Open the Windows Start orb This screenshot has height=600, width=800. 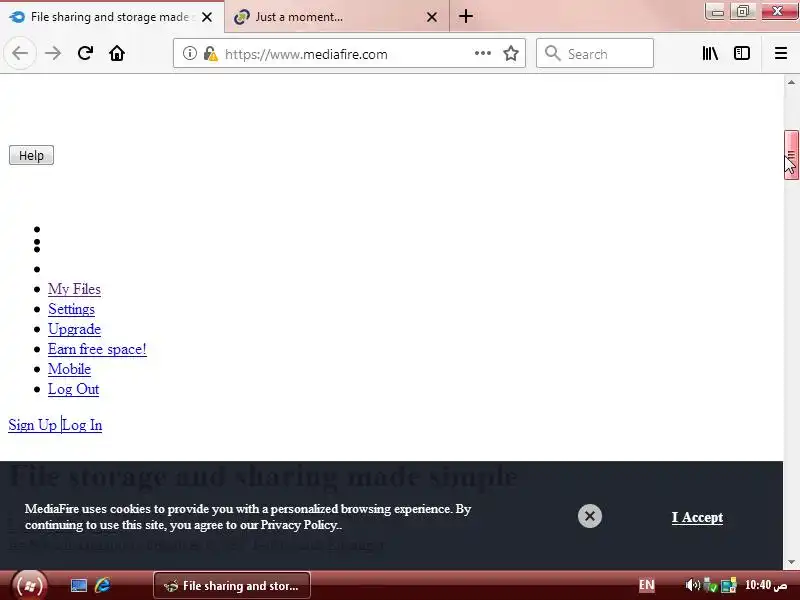(x=30, y=585)
